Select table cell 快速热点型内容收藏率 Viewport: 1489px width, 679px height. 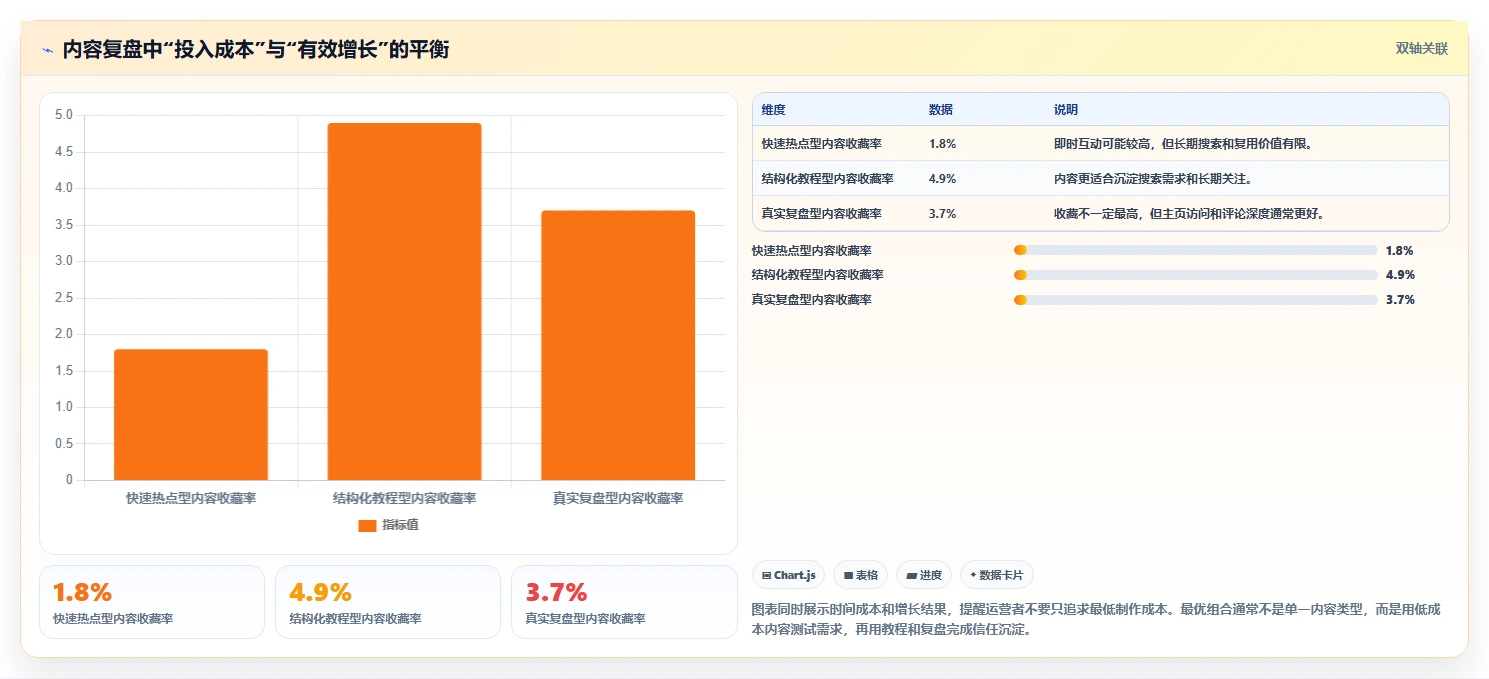[x=821, y=144]
